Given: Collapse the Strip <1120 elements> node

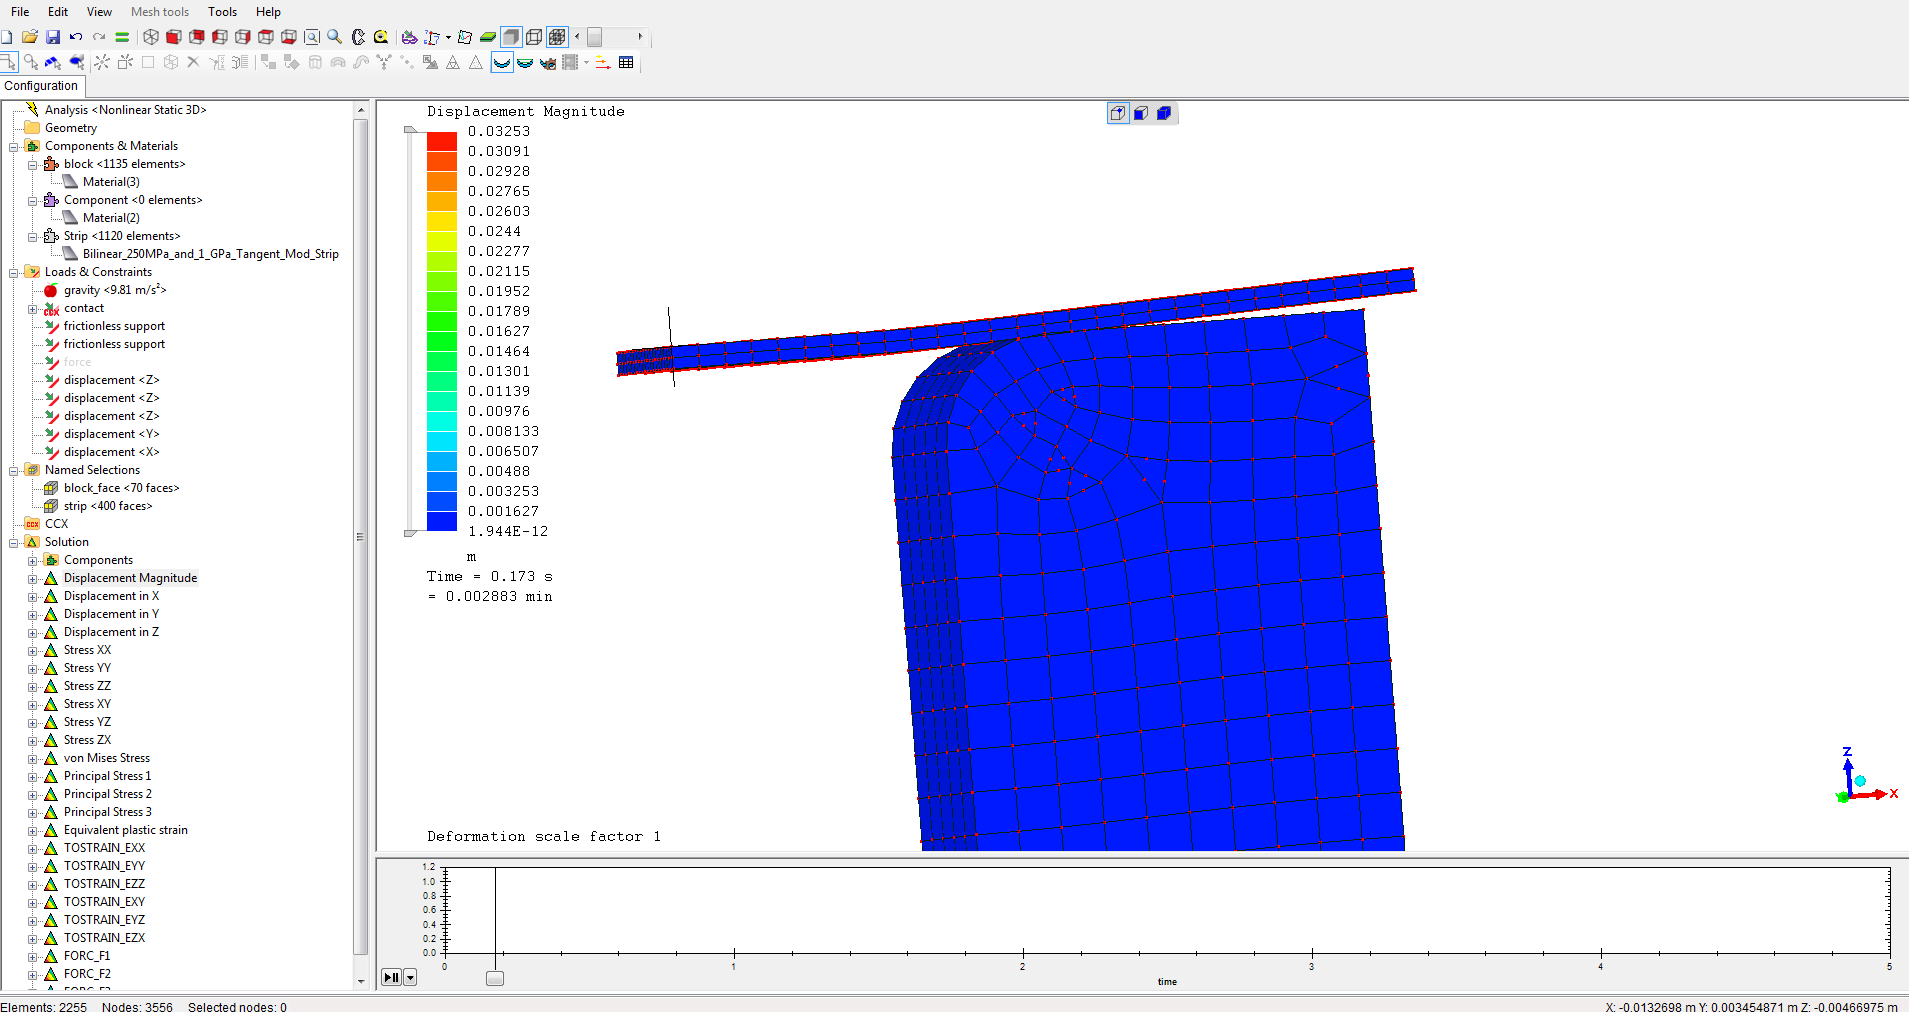Looking at the screenshot, I should (x=33, y=236).
